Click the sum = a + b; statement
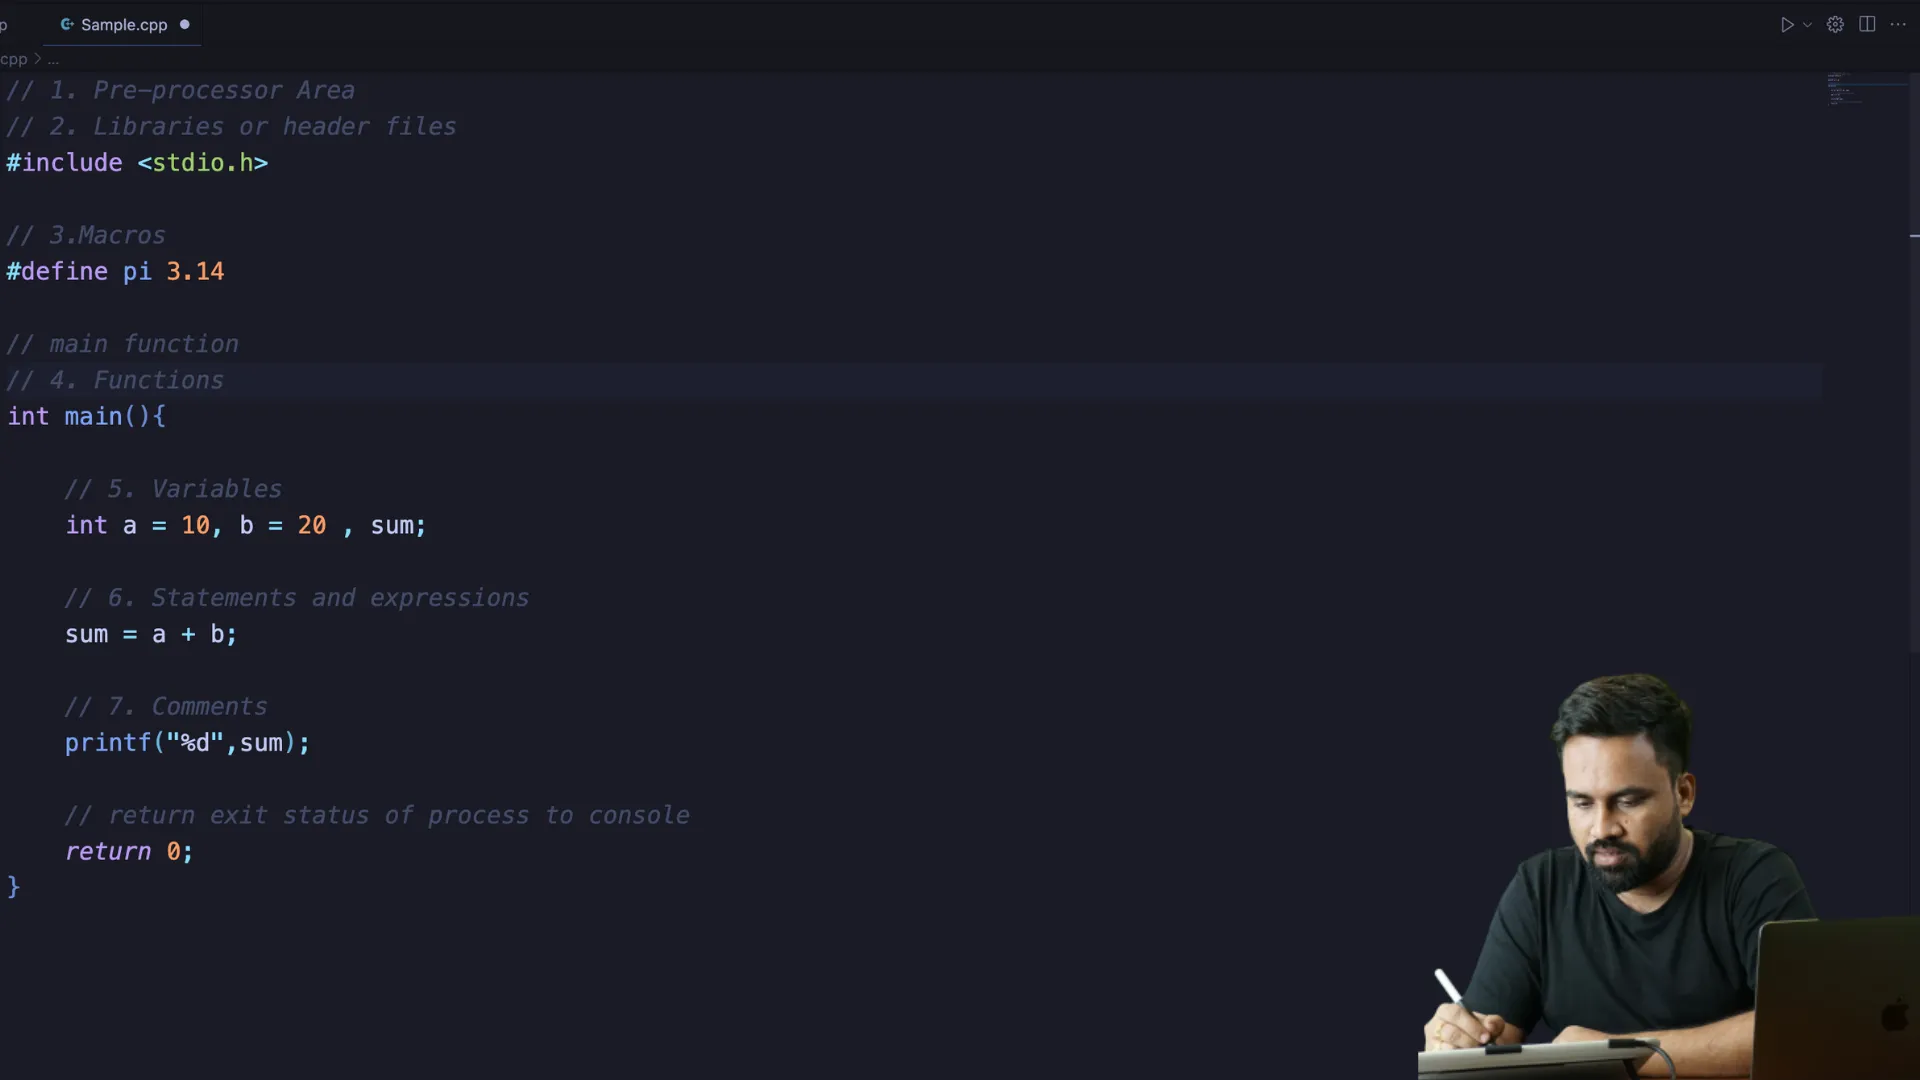This screenshot has width=1920, height=1080. (150, 635)
